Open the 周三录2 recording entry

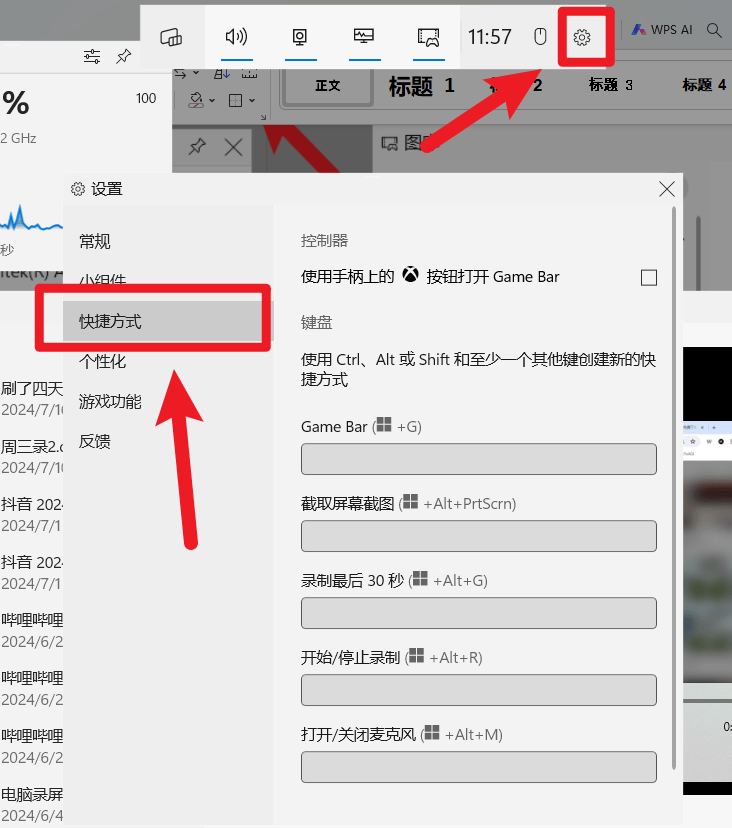pyautogui.click(x=32, y=457)
